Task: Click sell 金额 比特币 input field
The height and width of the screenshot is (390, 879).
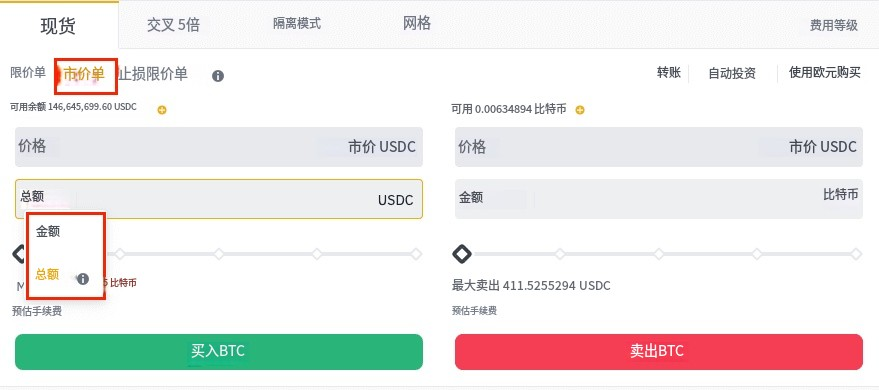Action: click(659, 199)
